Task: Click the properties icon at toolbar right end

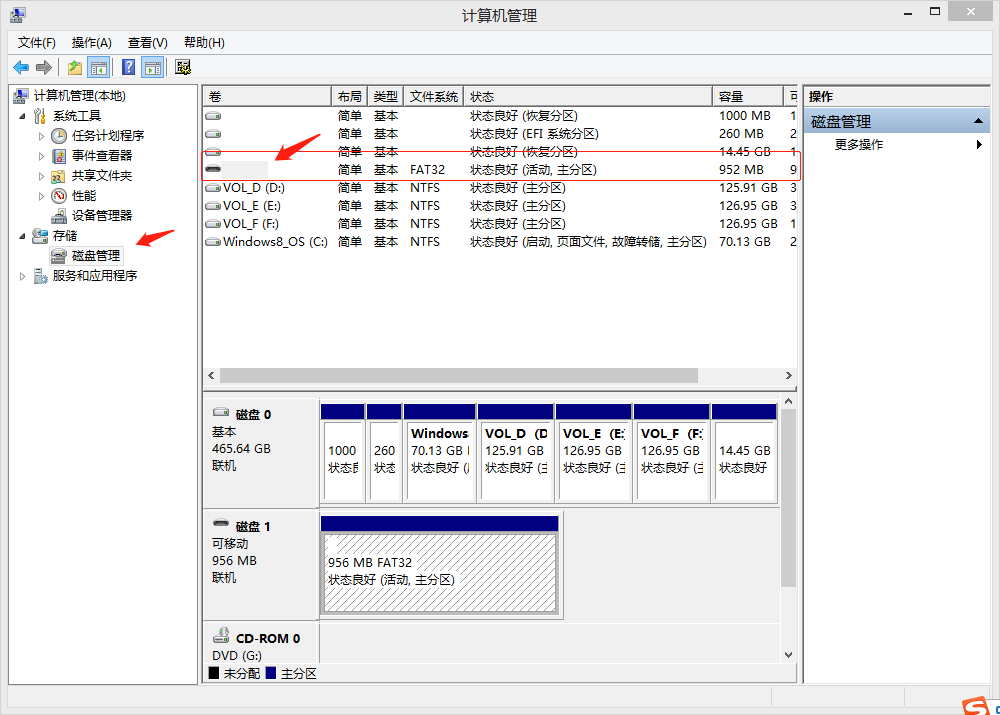Action: [x=182, y=67]
